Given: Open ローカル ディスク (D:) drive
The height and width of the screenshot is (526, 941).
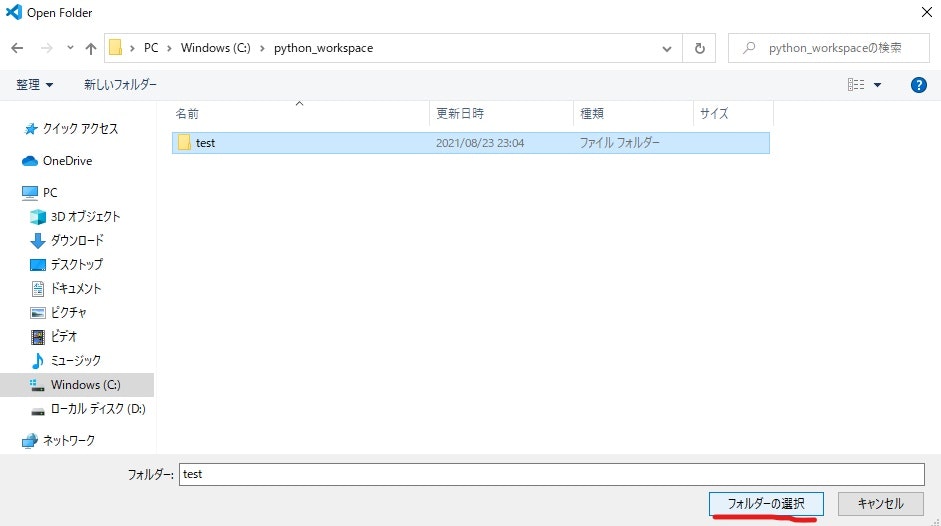Looking at the screenshot, I should coord(98,409).
